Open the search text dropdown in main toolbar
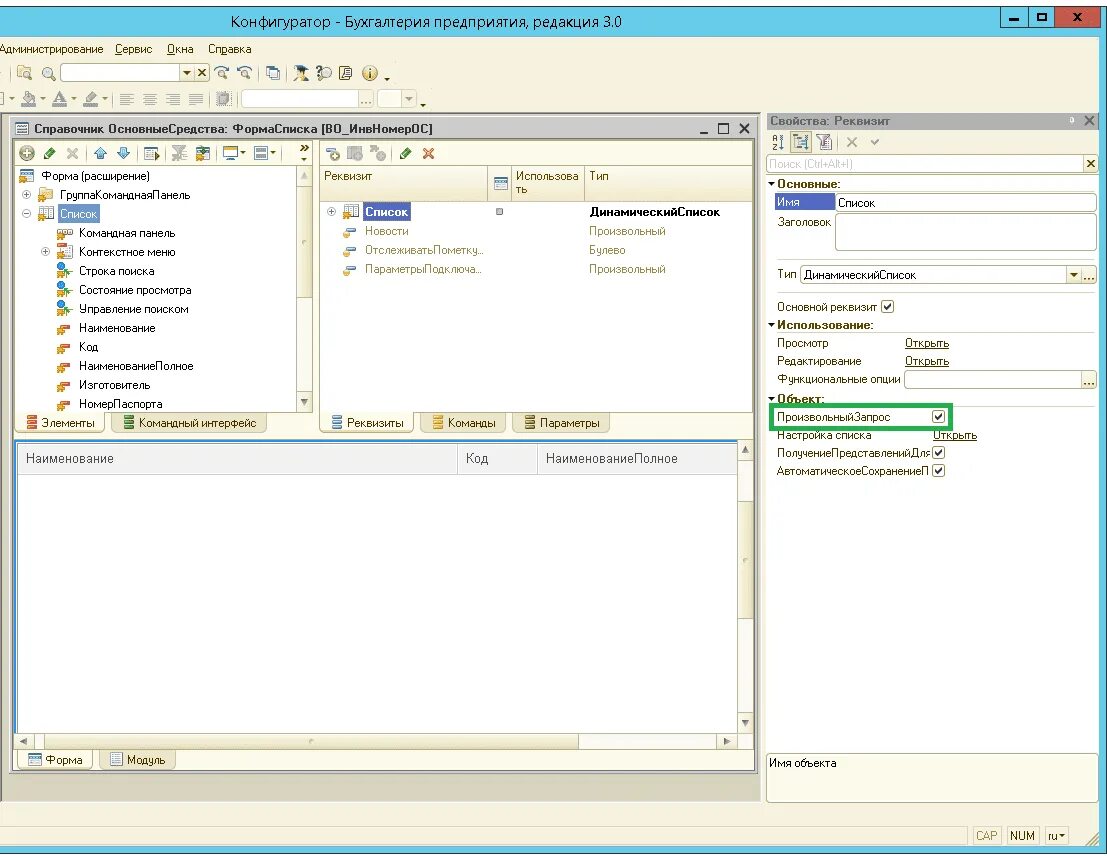1107x856 pixels. [x=186, y=73]
